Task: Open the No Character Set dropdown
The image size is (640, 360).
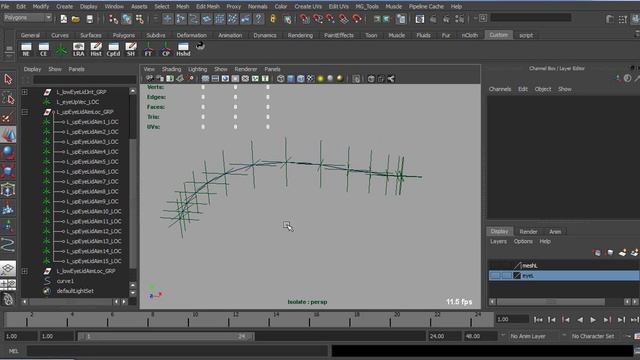Action: (593, 336)
